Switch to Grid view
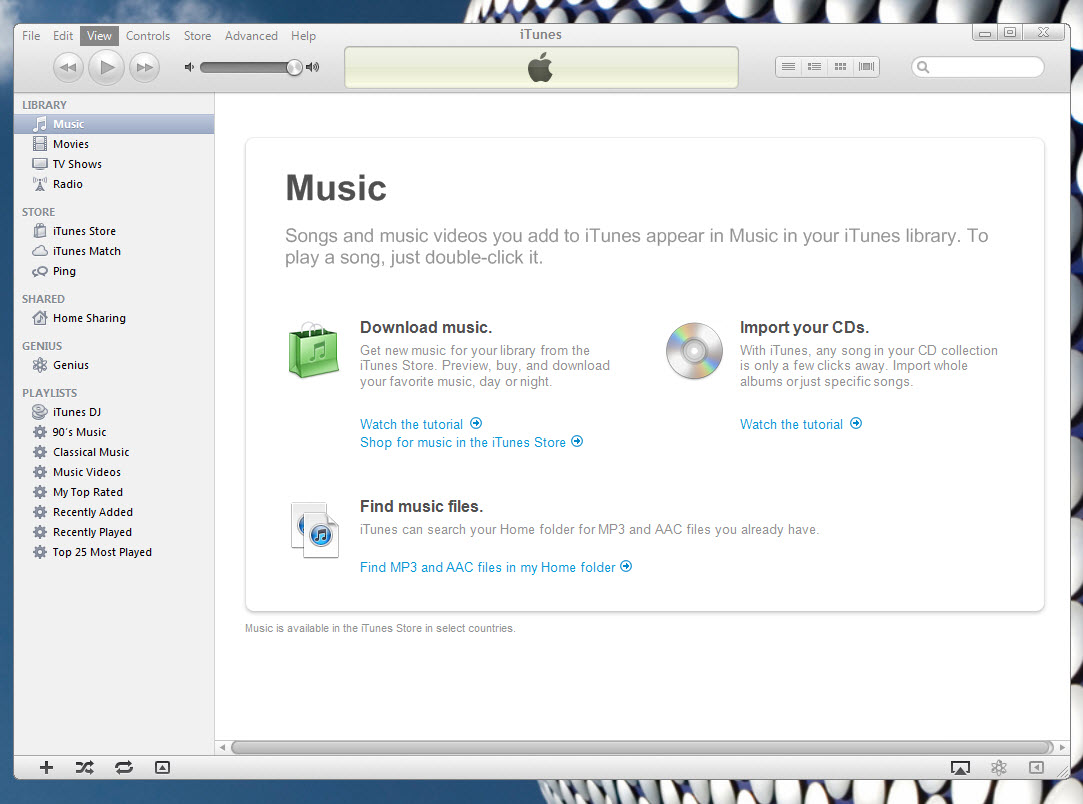This screenshot has width=1083, height=804. (x=841, y=67)
